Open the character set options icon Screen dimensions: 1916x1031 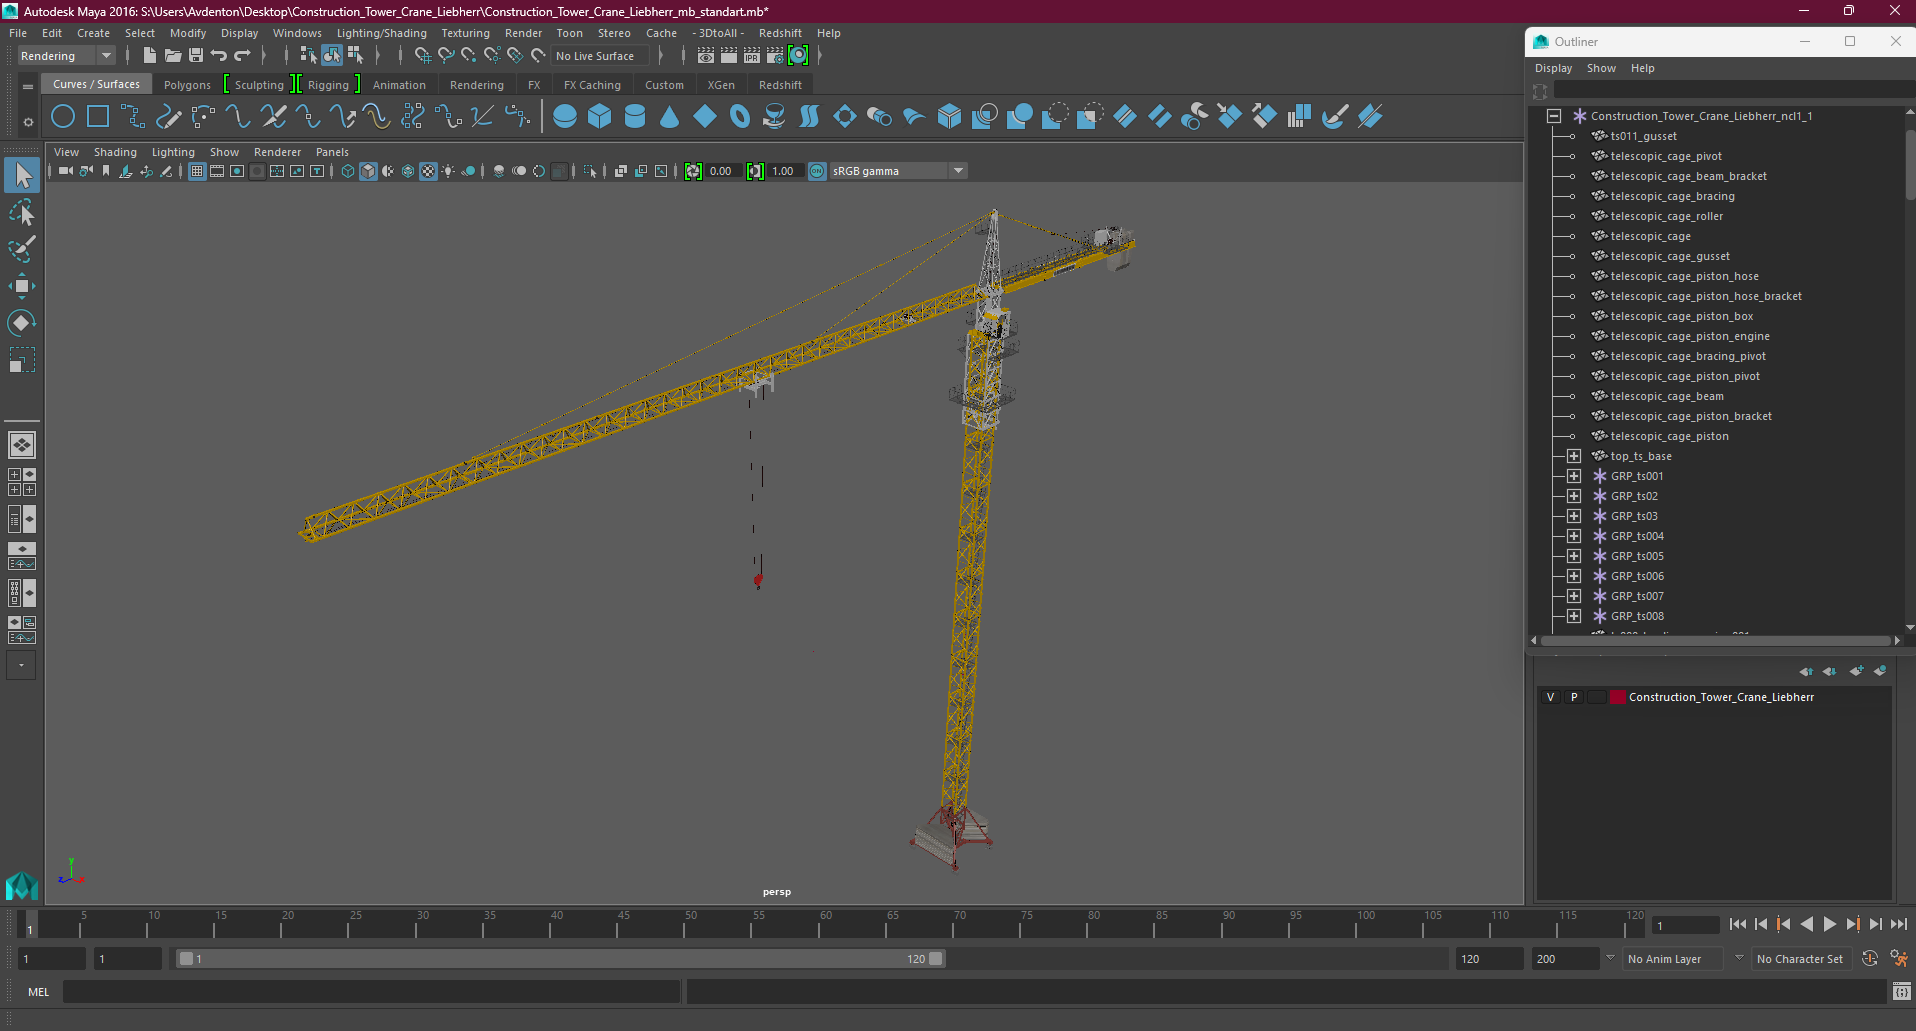click(x=1899, y=958)
